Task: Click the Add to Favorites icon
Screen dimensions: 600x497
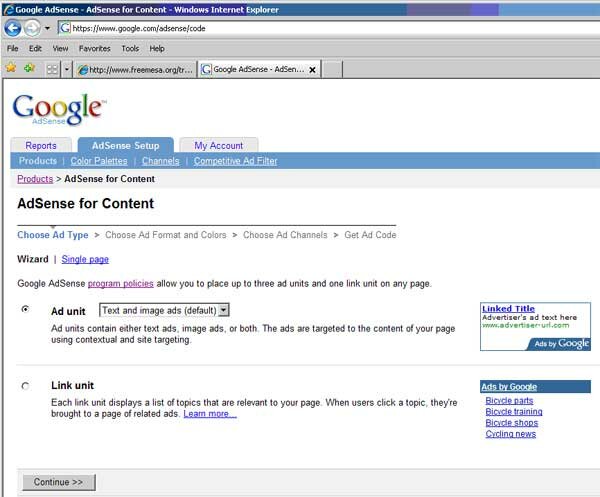Action: [x=29, y=68]
